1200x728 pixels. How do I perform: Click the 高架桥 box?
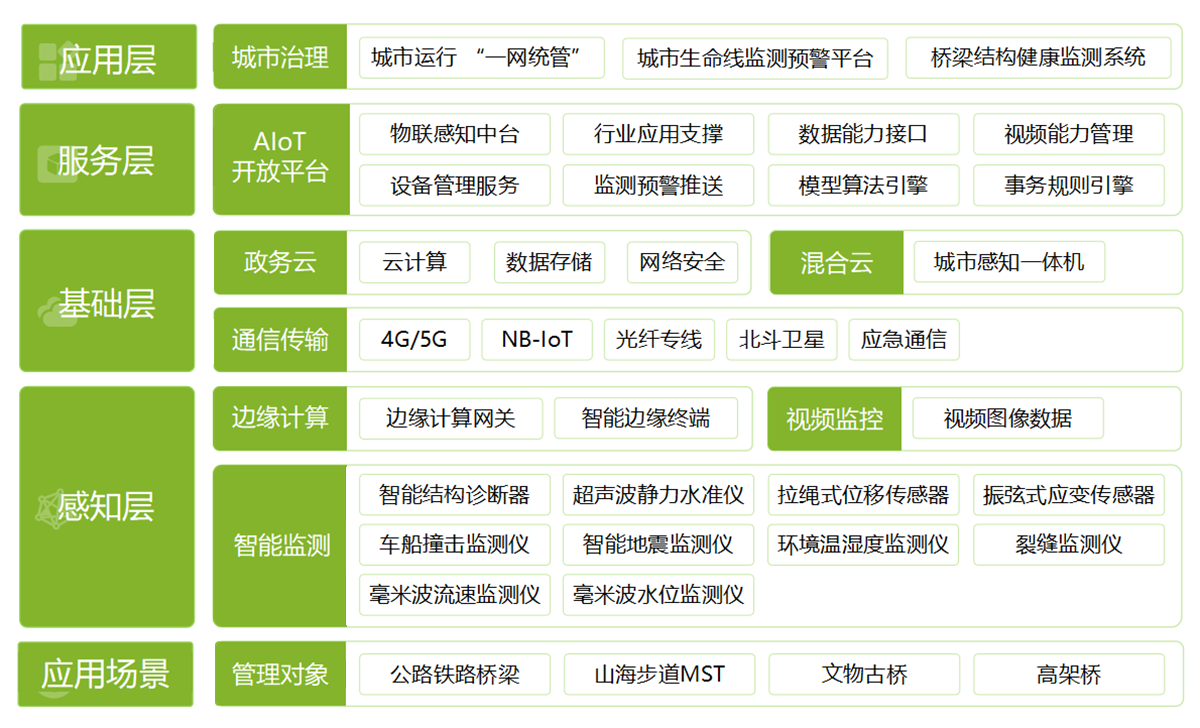[1069, 675]
